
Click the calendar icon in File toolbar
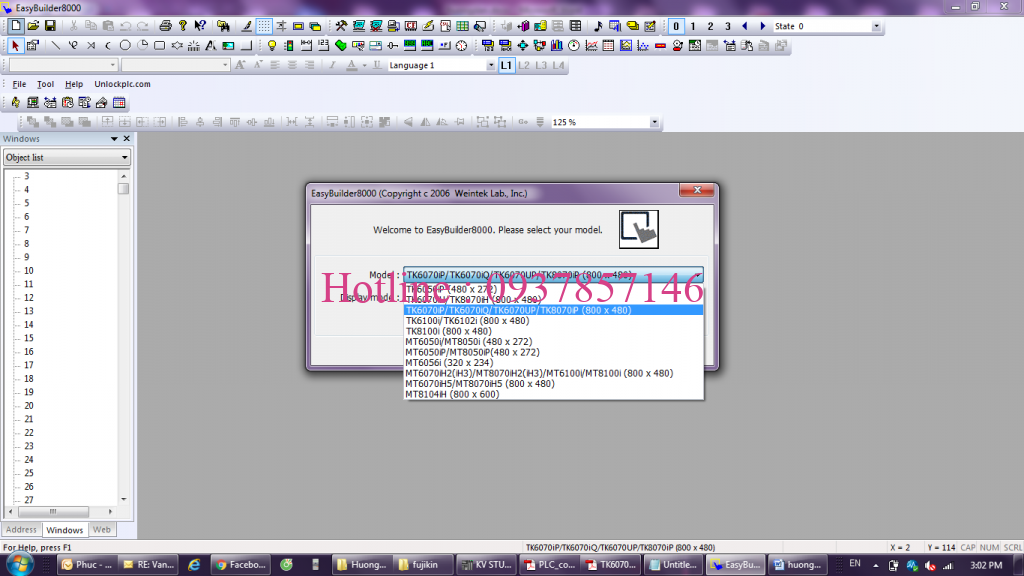click(119, 103)
